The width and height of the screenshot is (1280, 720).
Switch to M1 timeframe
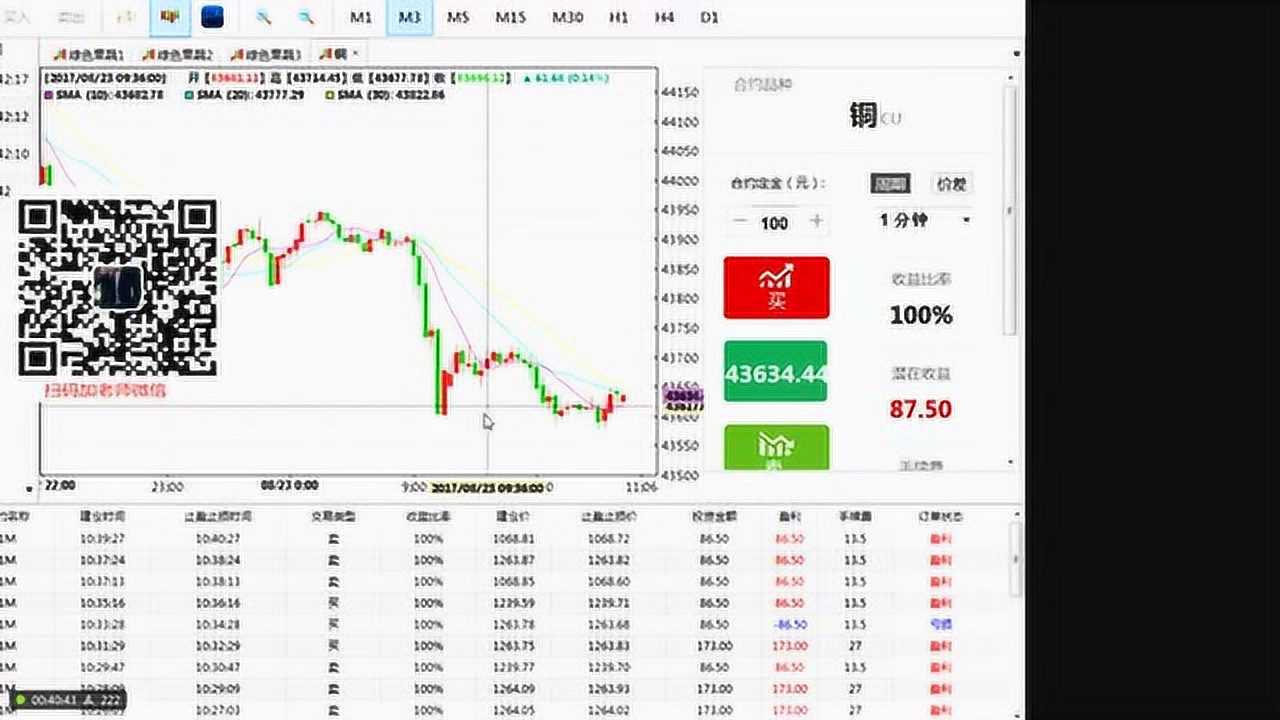(x=361, y=17)
